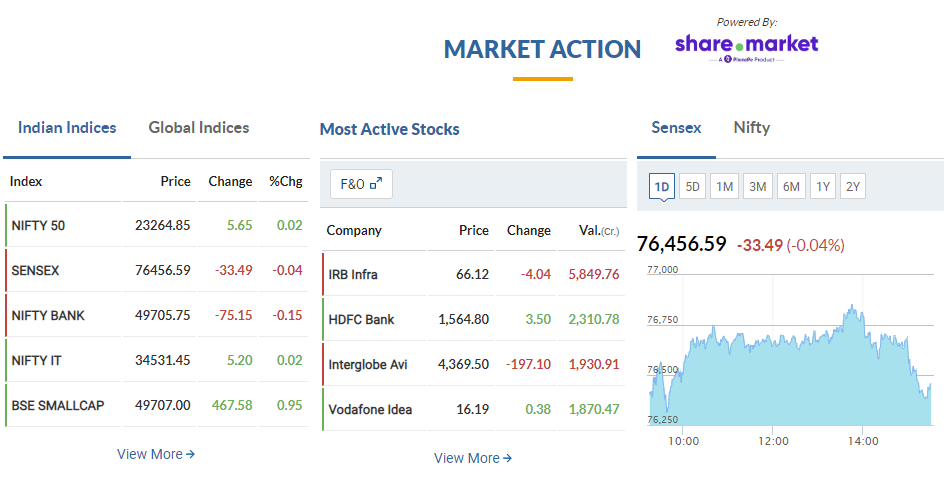Screen dimensions: 952x479
Task: Select 5D chart range
Action: click(x=692, y=186)
